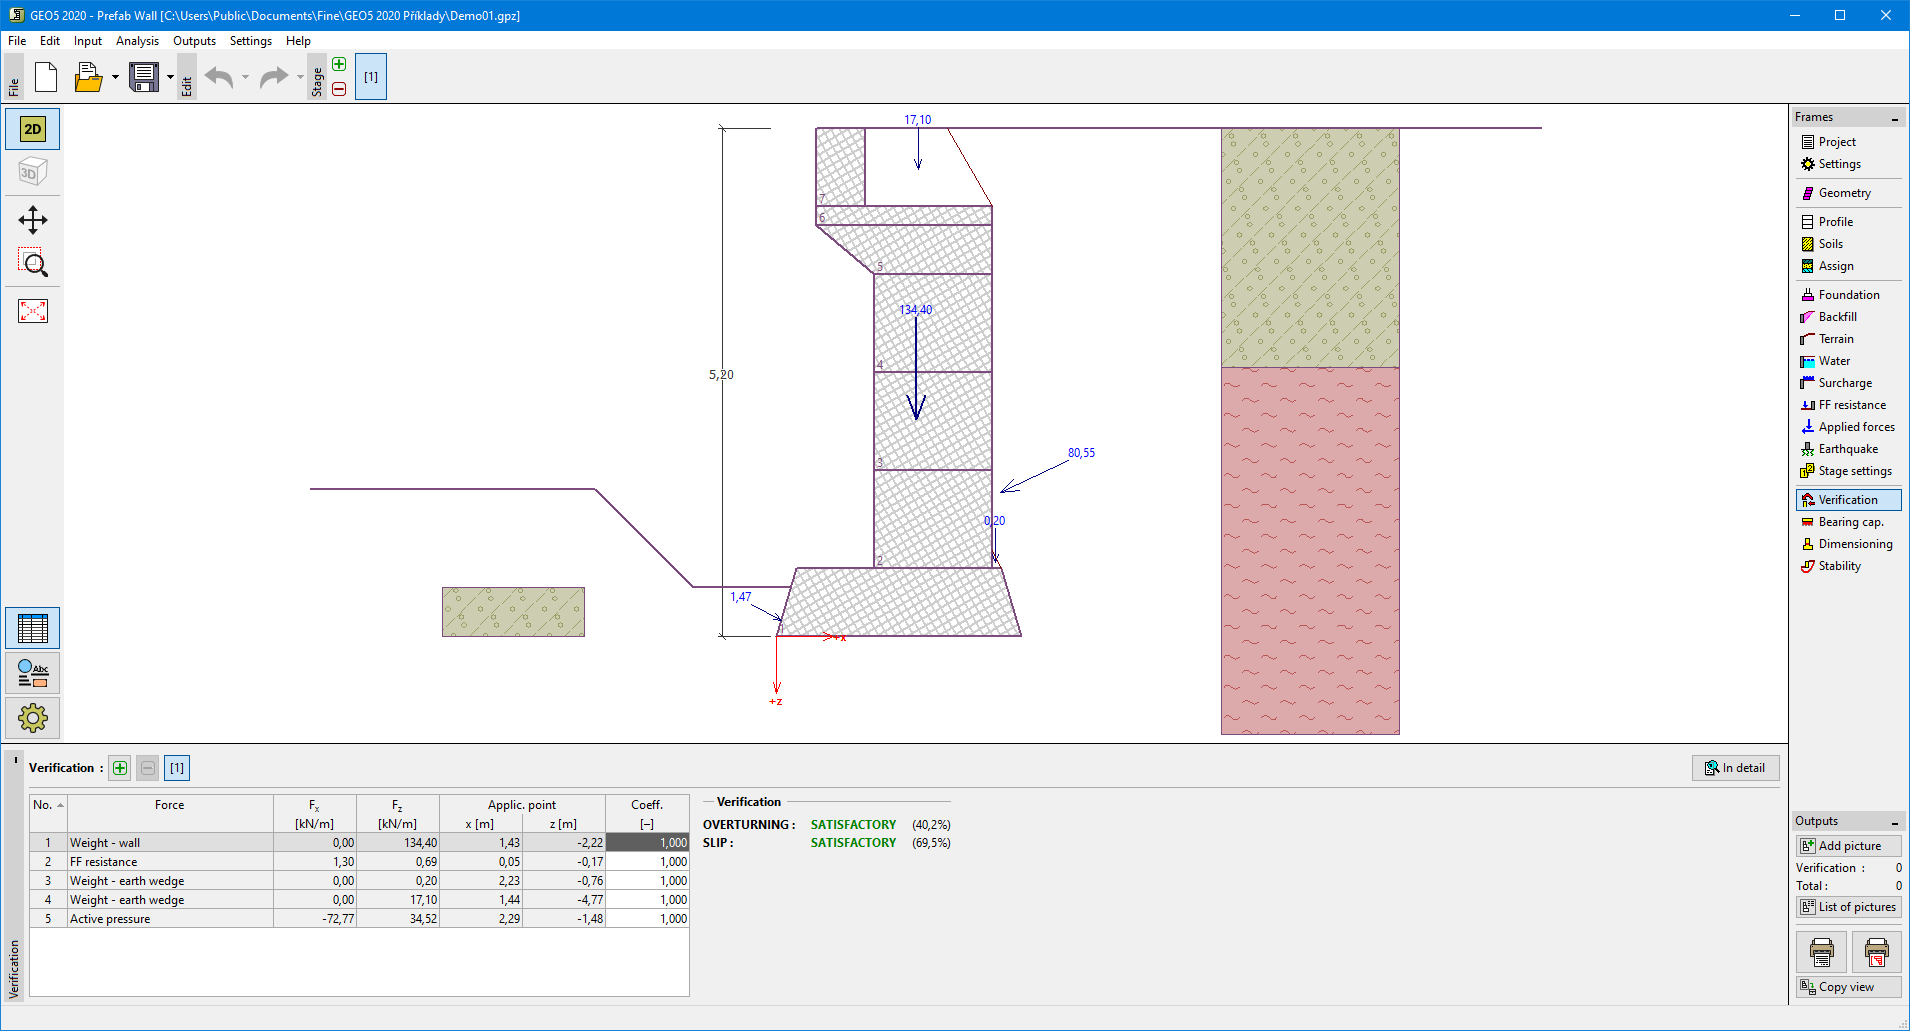Click the print icon in Outputs panel
Screen dimensions: 1910x1031
coord(1821,952)
